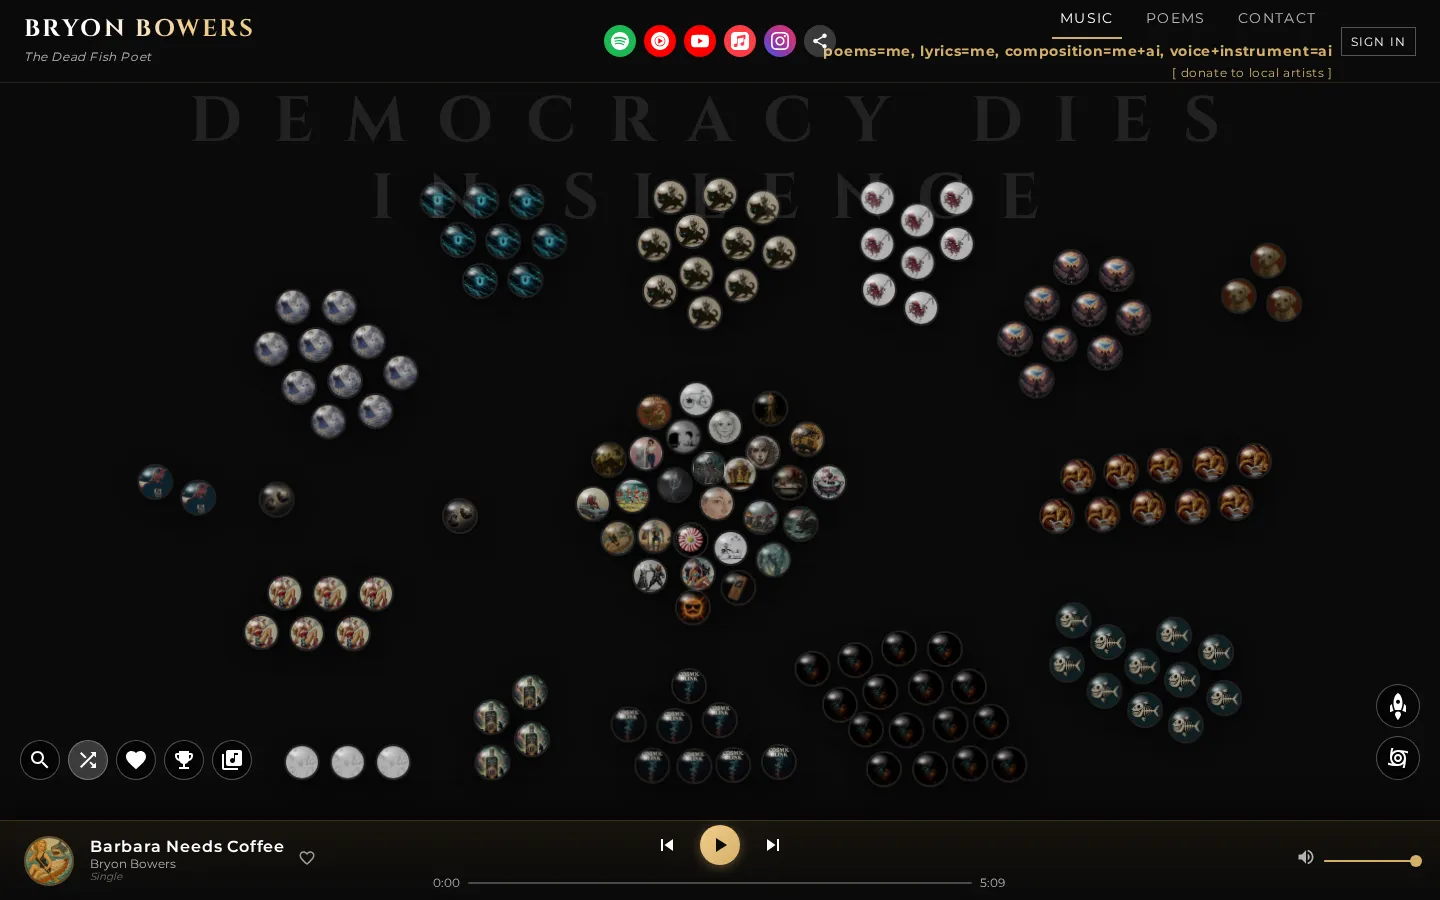Skip to the previous track
Image resolution: width=1440 pixels, height=900 pixels.
pyautogui.click(x=667, y=845)
